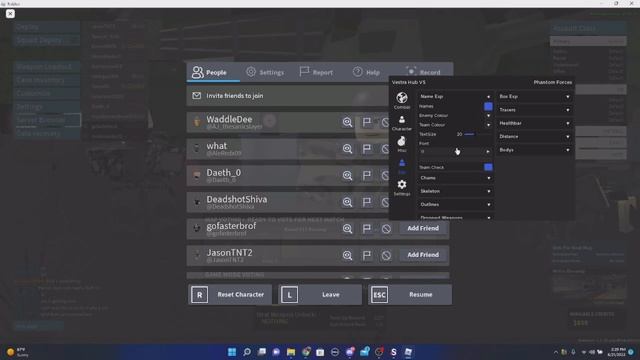Report Daeth_0 using the flag icon
Viewport: 640px width, 360px height.
(x=367, y=176)
